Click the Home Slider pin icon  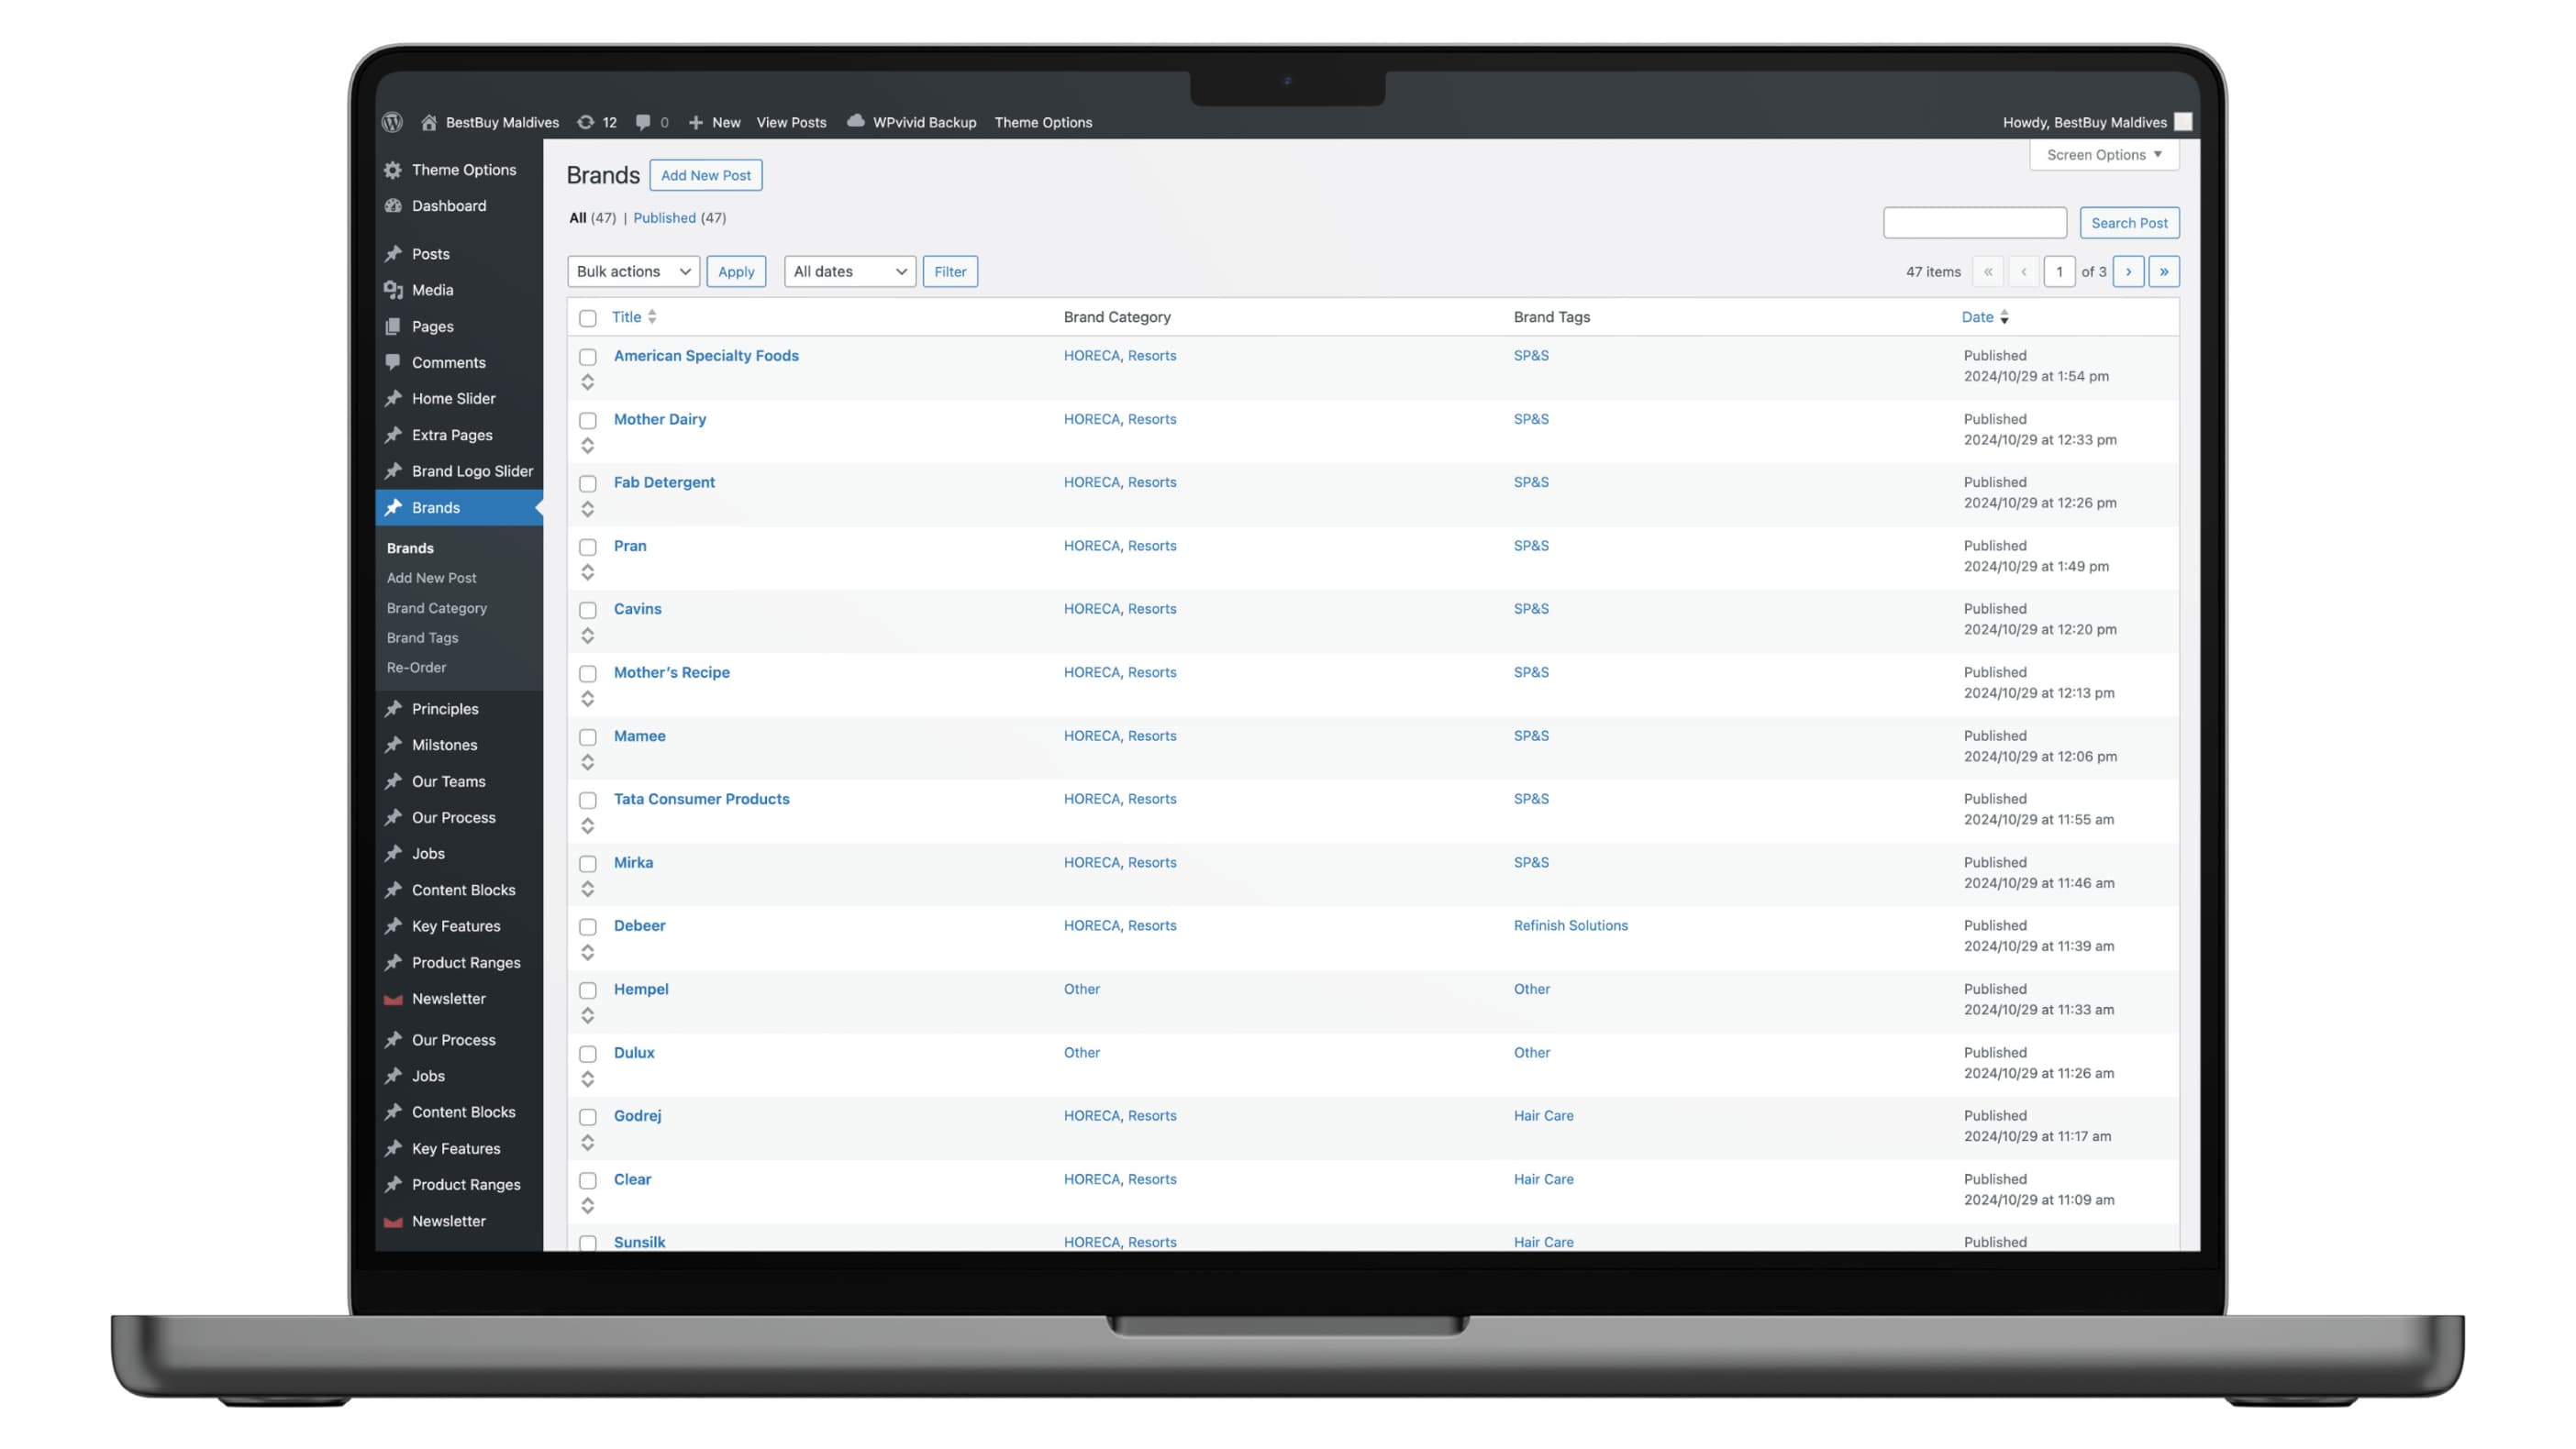393,399
